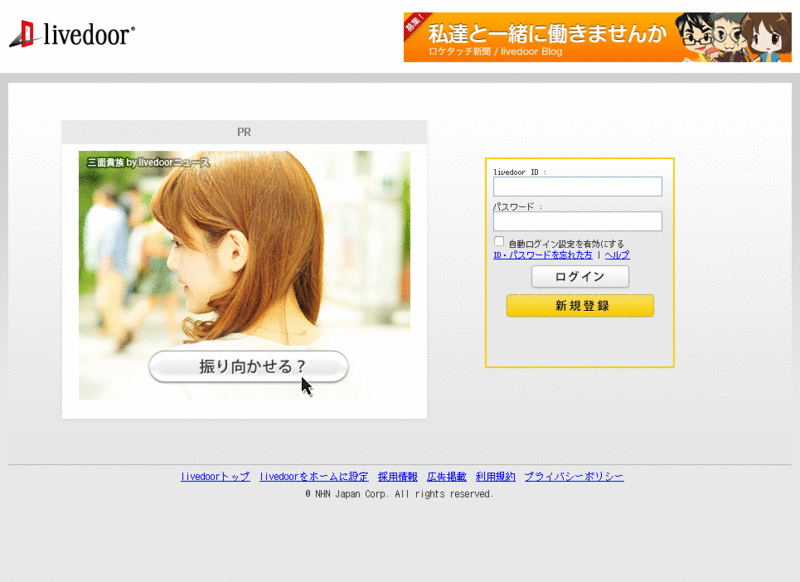Click the 三面貴族 by livedoorニュース caption
This screenshot has height=582, width=800.
(x=148, y=162)
